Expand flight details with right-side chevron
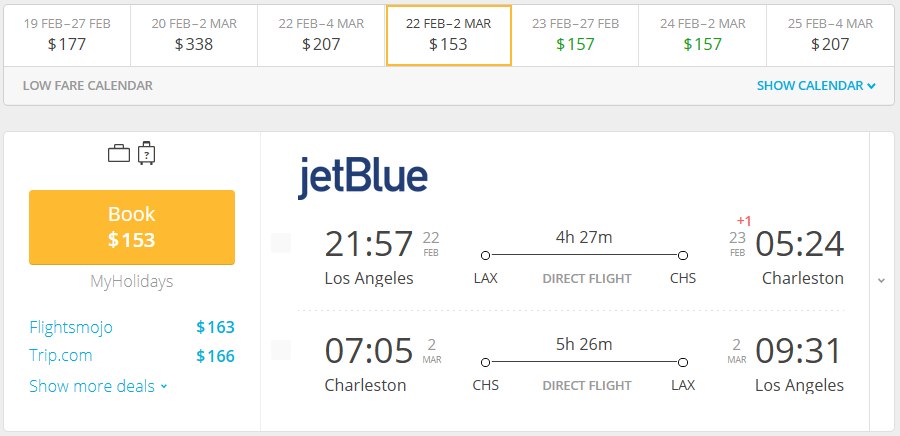Viewport: 900px width, 436px height. [x=882, y=281]
